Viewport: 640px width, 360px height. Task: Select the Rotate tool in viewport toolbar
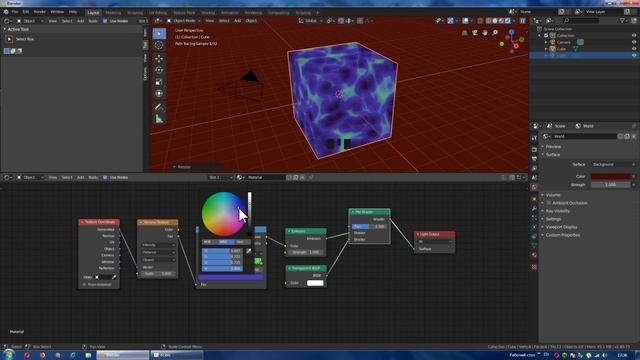tap(159, 70)
